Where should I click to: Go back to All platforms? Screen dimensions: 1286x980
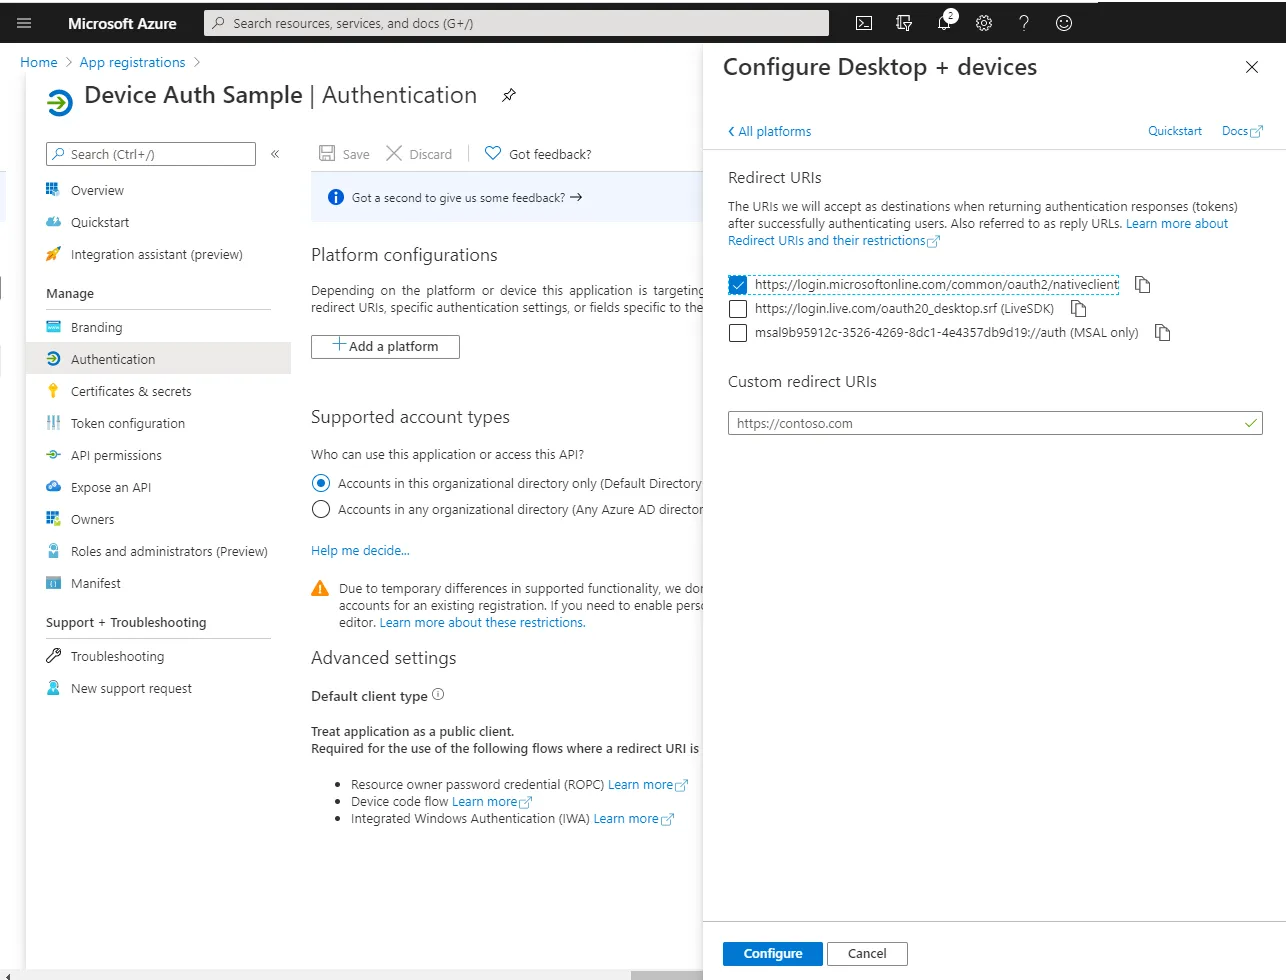[x=769, y=131]
